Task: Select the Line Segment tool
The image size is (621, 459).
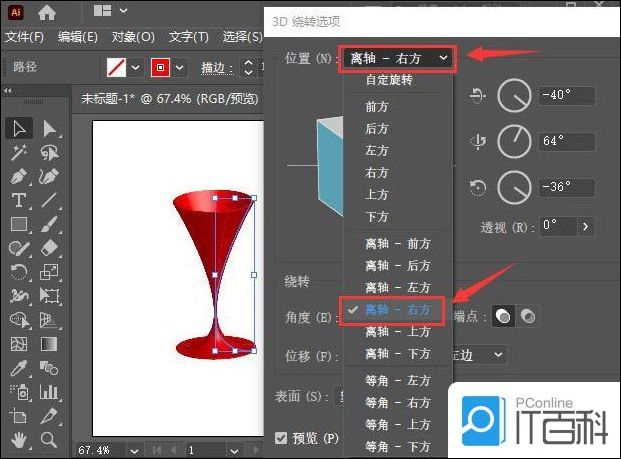Action: pyautogui.click(x=50, y=200)
